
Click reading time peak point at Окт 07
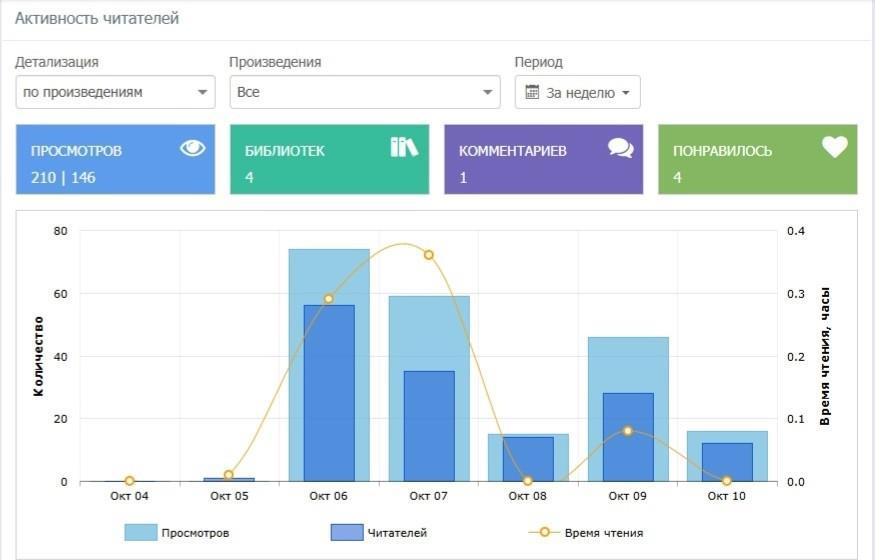pos(429,255)
